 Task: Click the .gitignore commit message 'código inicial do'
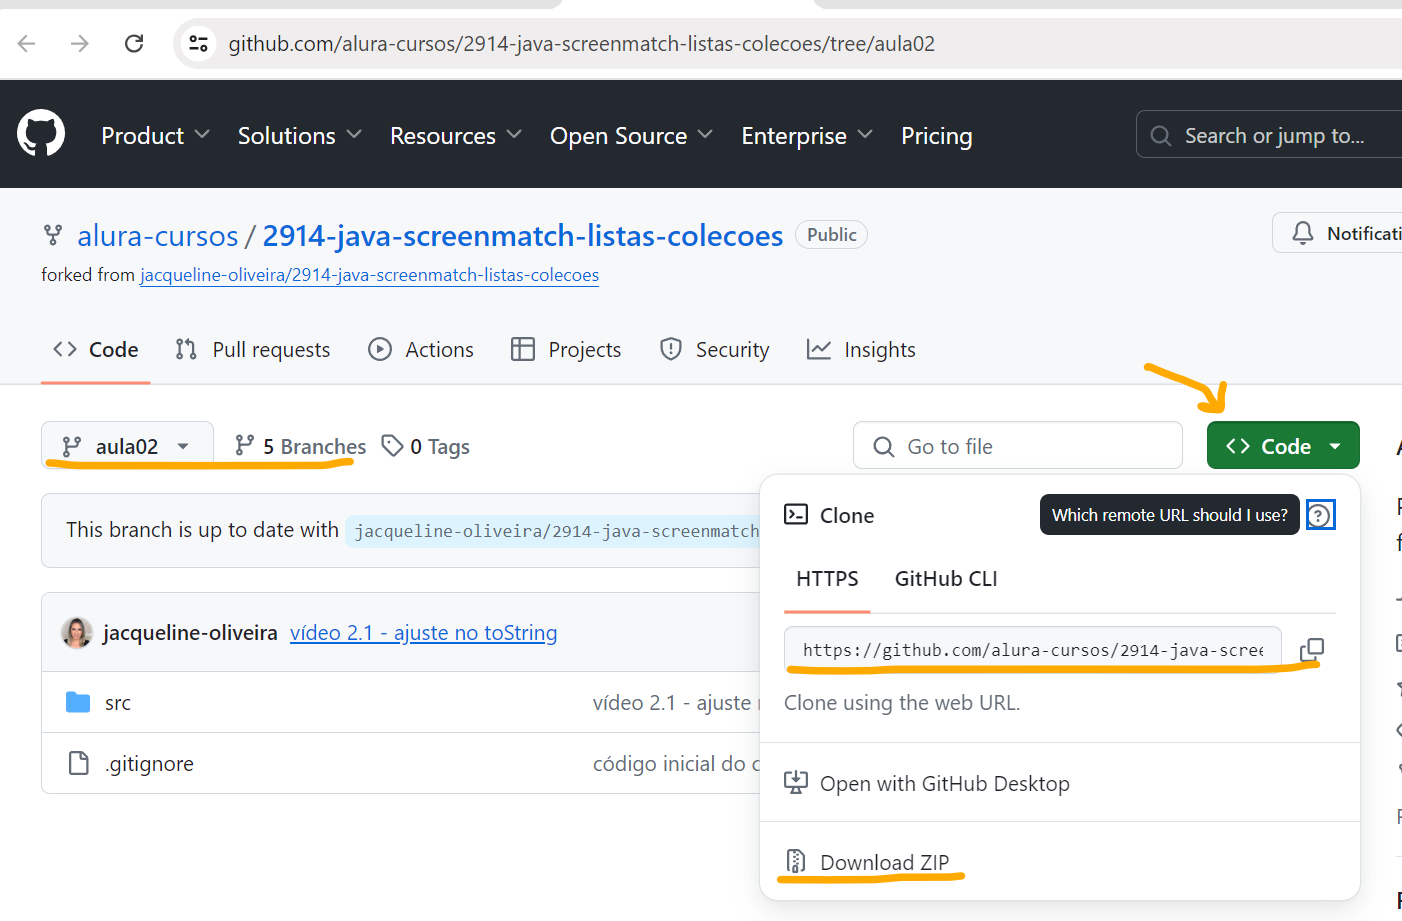(676, 764)
